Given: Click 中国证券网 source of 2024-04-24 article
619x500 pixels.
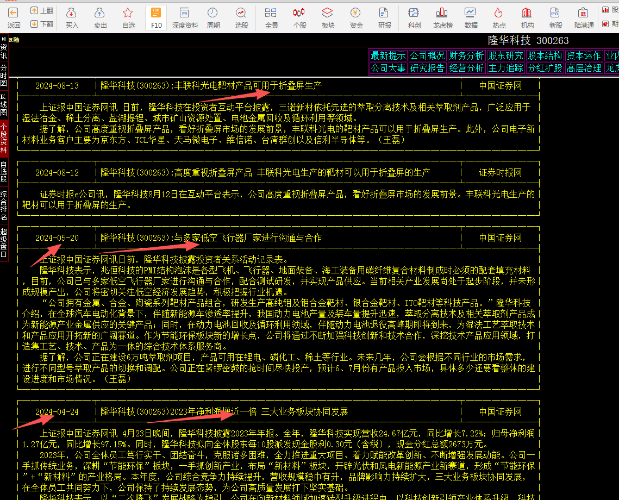Looking at the screenshot, I should 500,412.
